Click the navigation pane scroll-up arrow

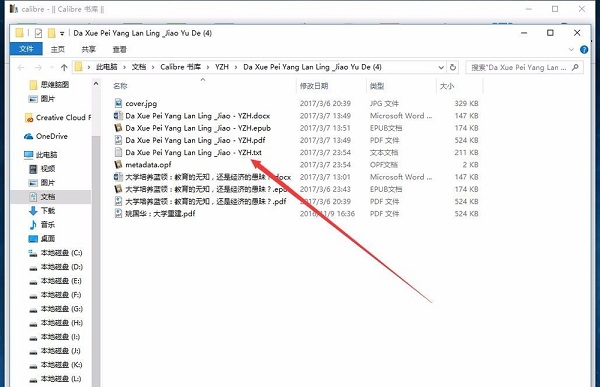(x=96, y=83)
